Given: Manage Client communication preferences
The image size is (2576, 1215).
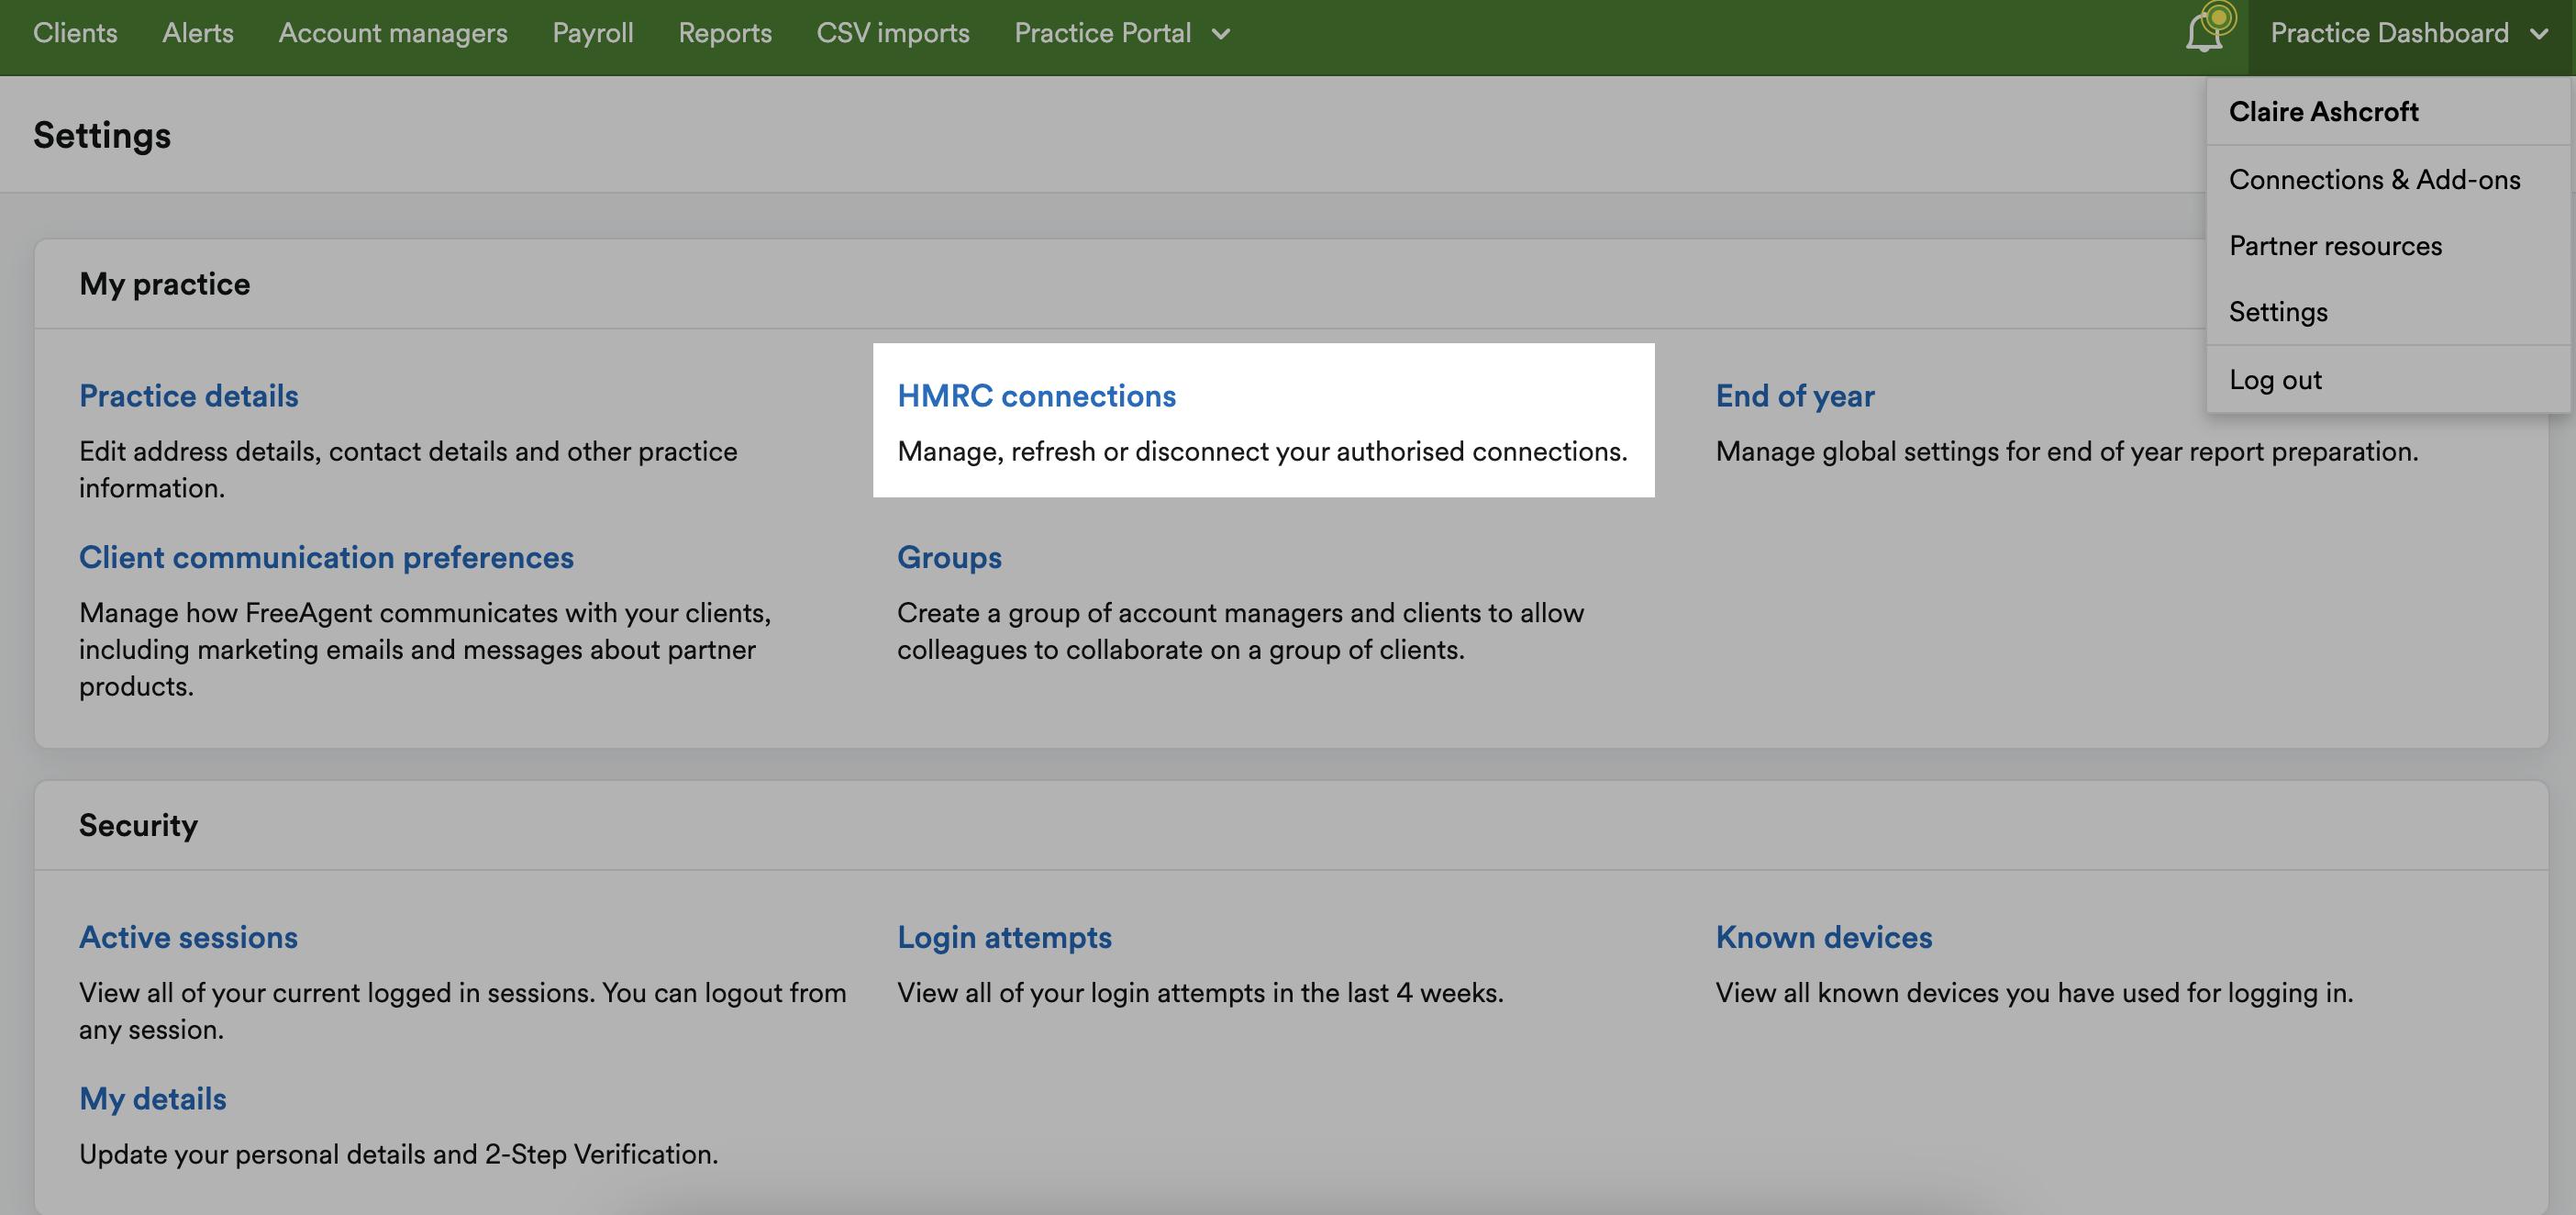Looking at the screenshot, I should point(326,557).
